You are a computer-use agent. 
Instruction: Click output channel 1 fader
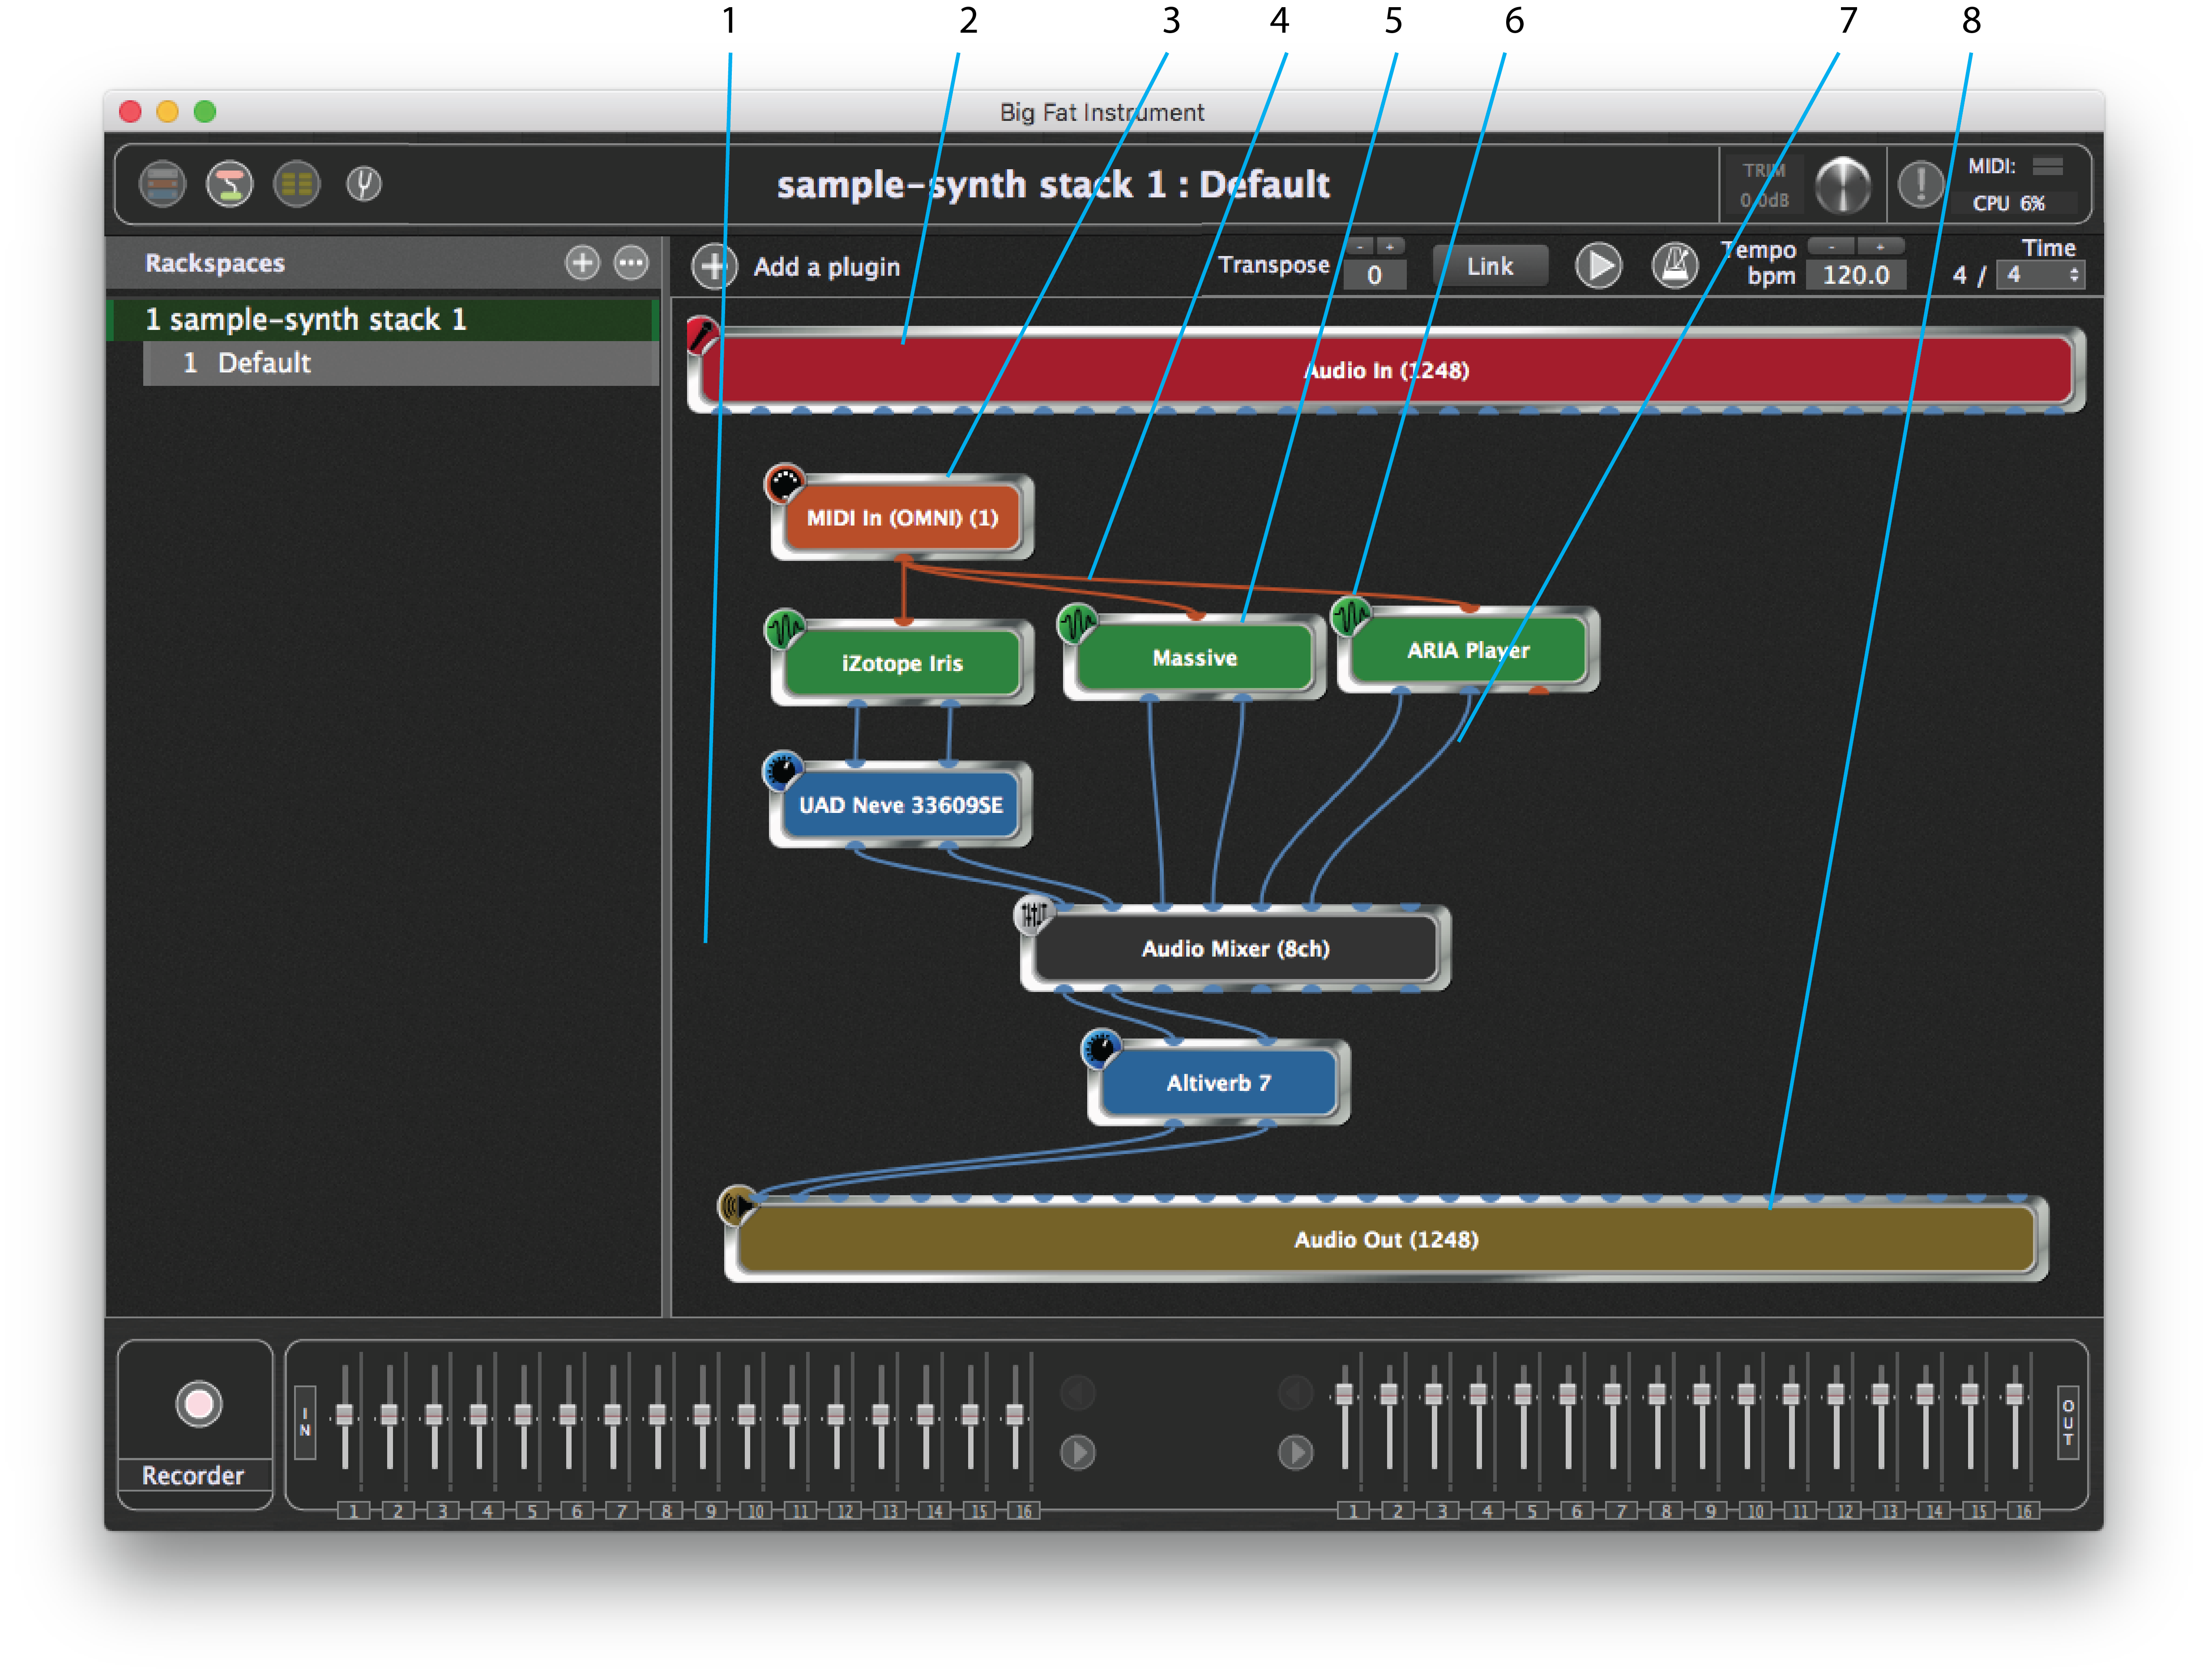[x=1345, y=1394]
